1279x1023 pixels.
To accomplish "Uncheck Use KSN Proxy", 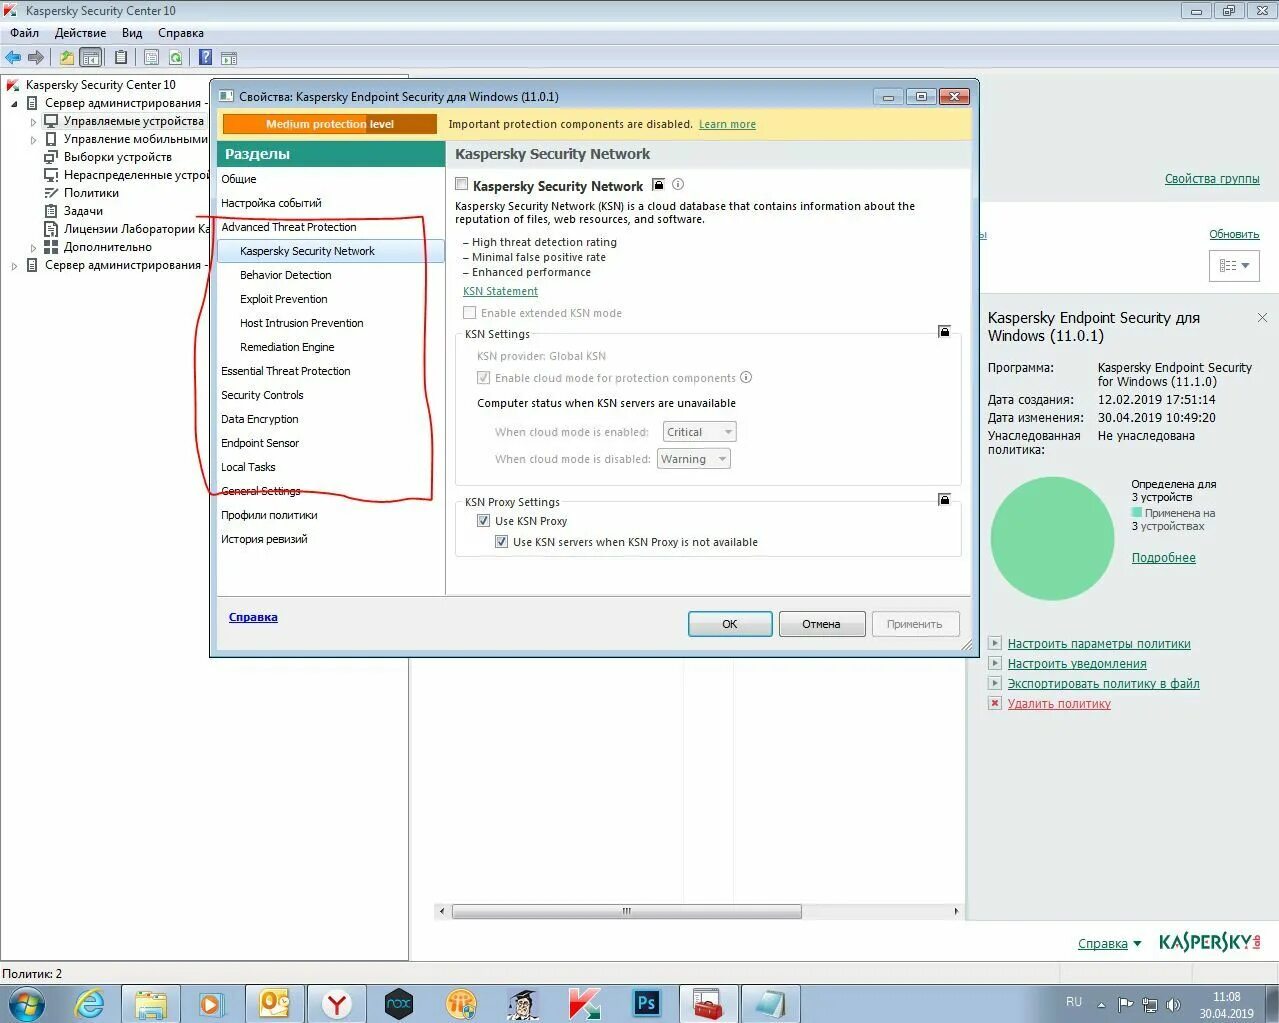I will (x=483, y=521).
